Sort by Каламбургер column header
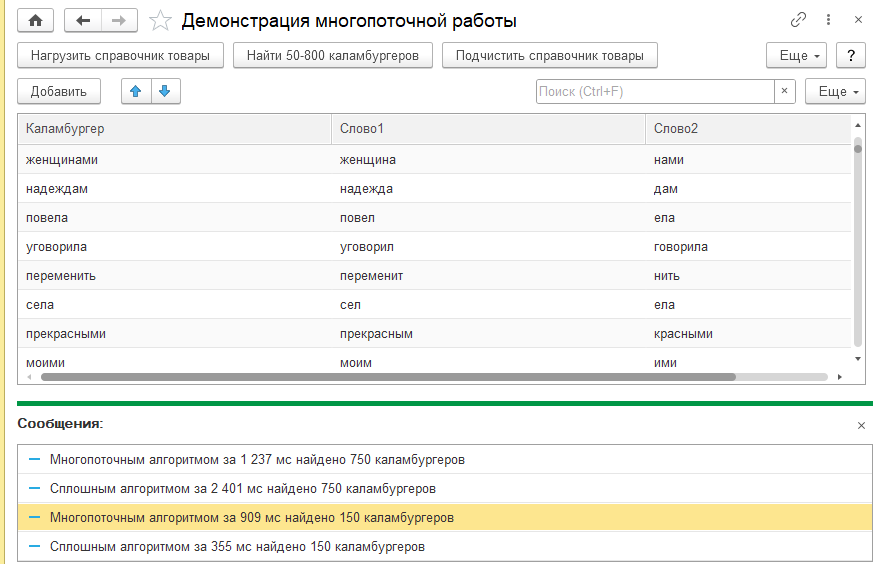Screen dimensions: 876x564 click(x=175, y=128)
